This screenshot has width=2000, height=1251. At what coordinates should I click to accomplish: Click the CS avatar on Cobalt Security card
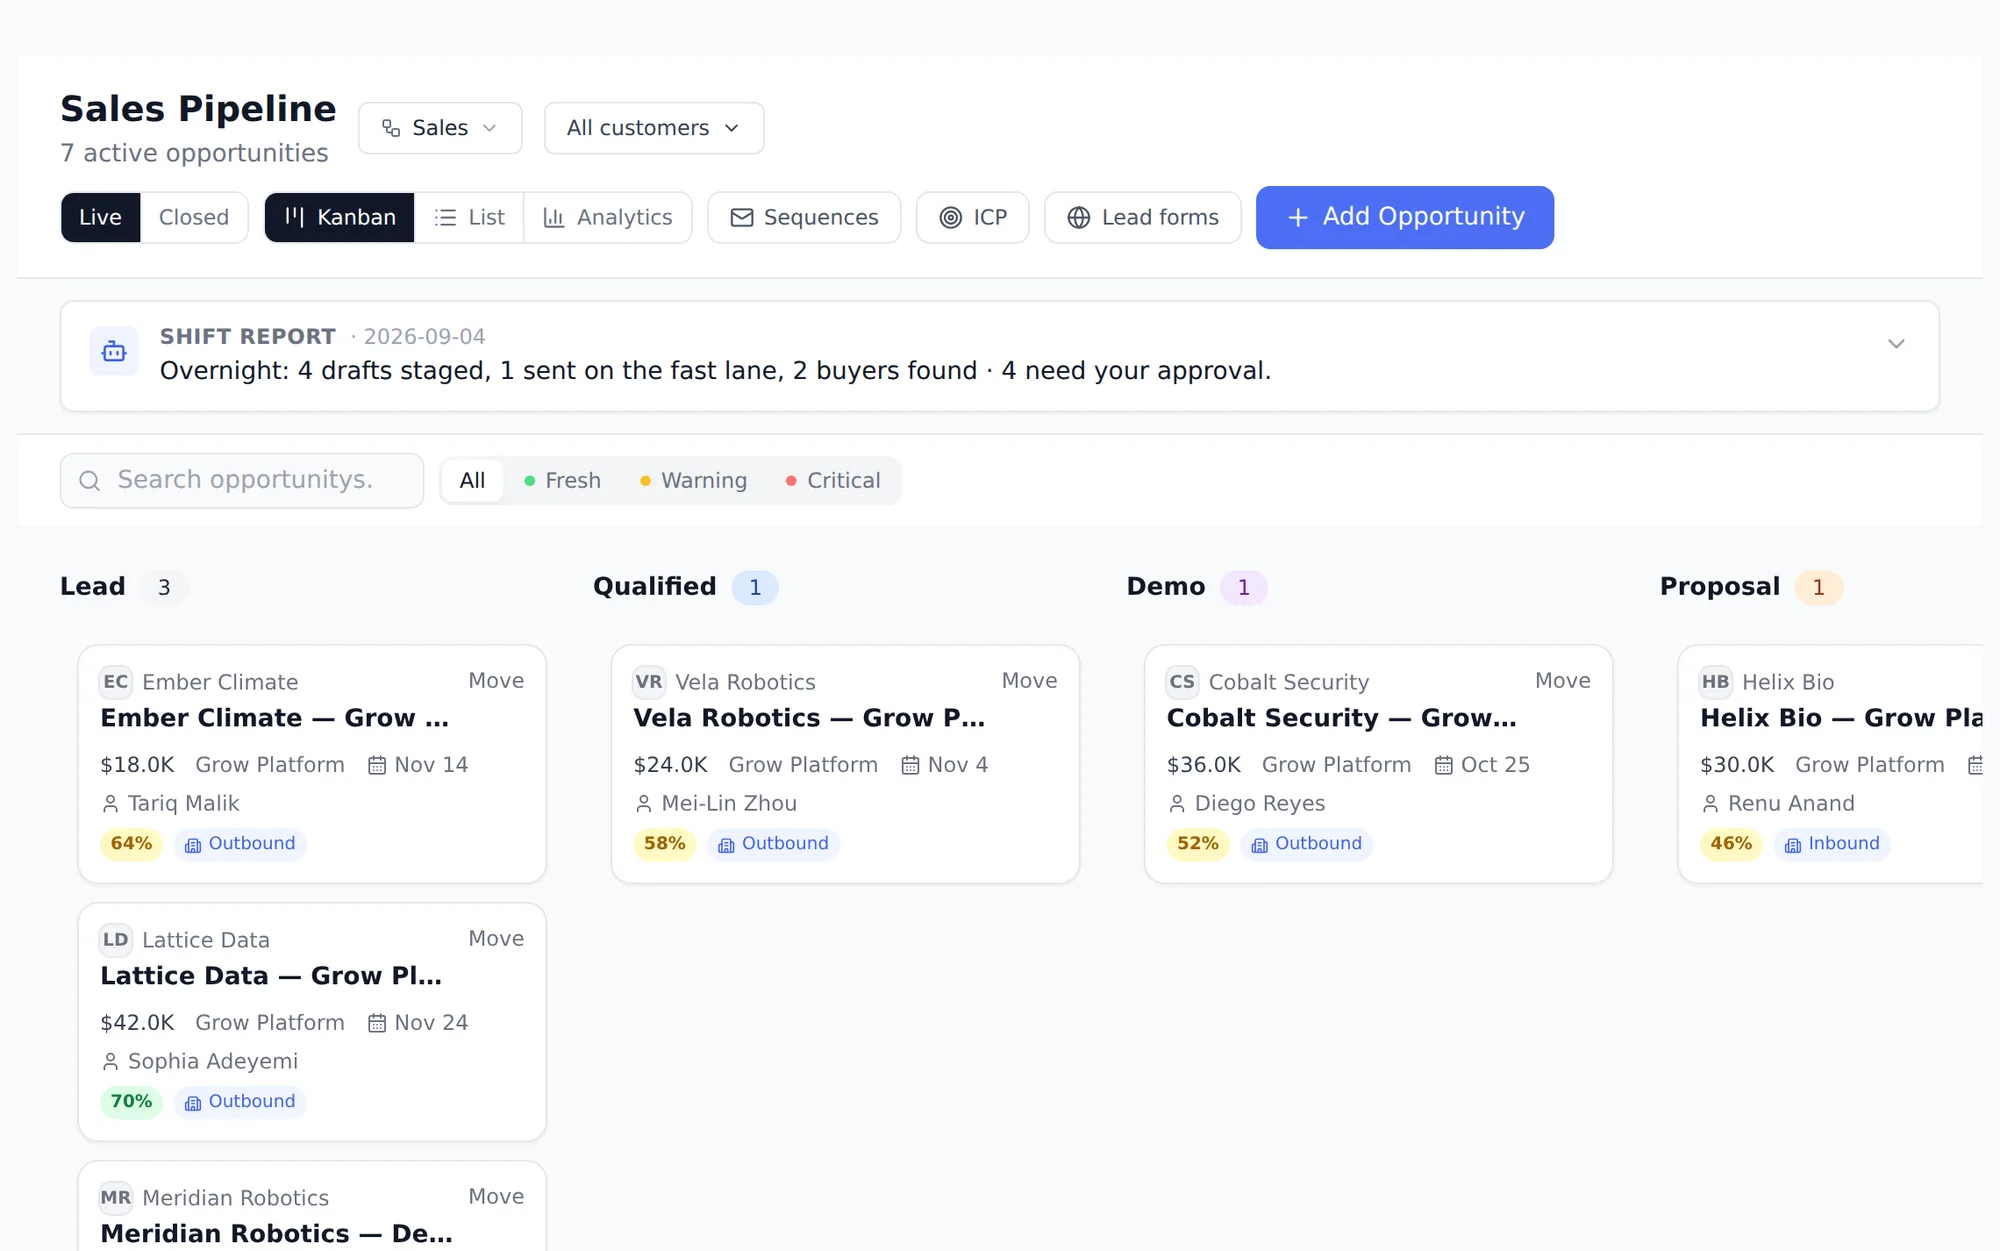pos(1182,682)
